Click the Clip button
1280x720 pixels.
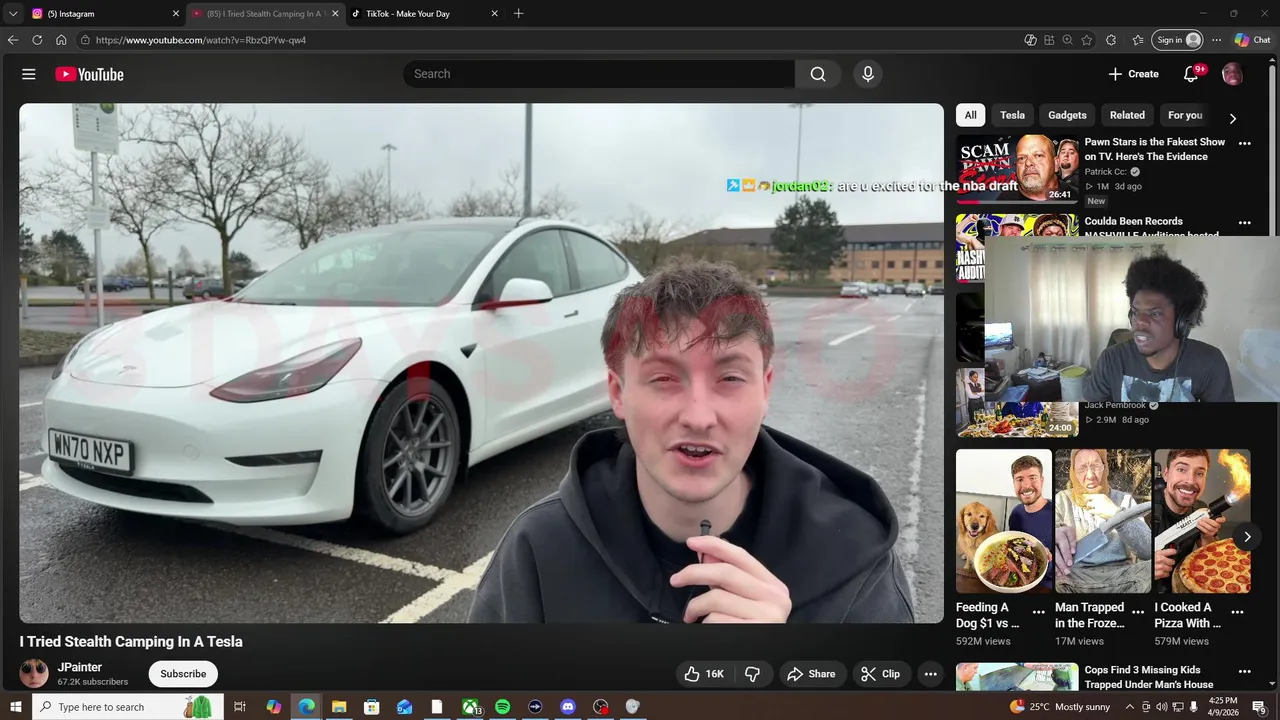click(x=881, y=674)
